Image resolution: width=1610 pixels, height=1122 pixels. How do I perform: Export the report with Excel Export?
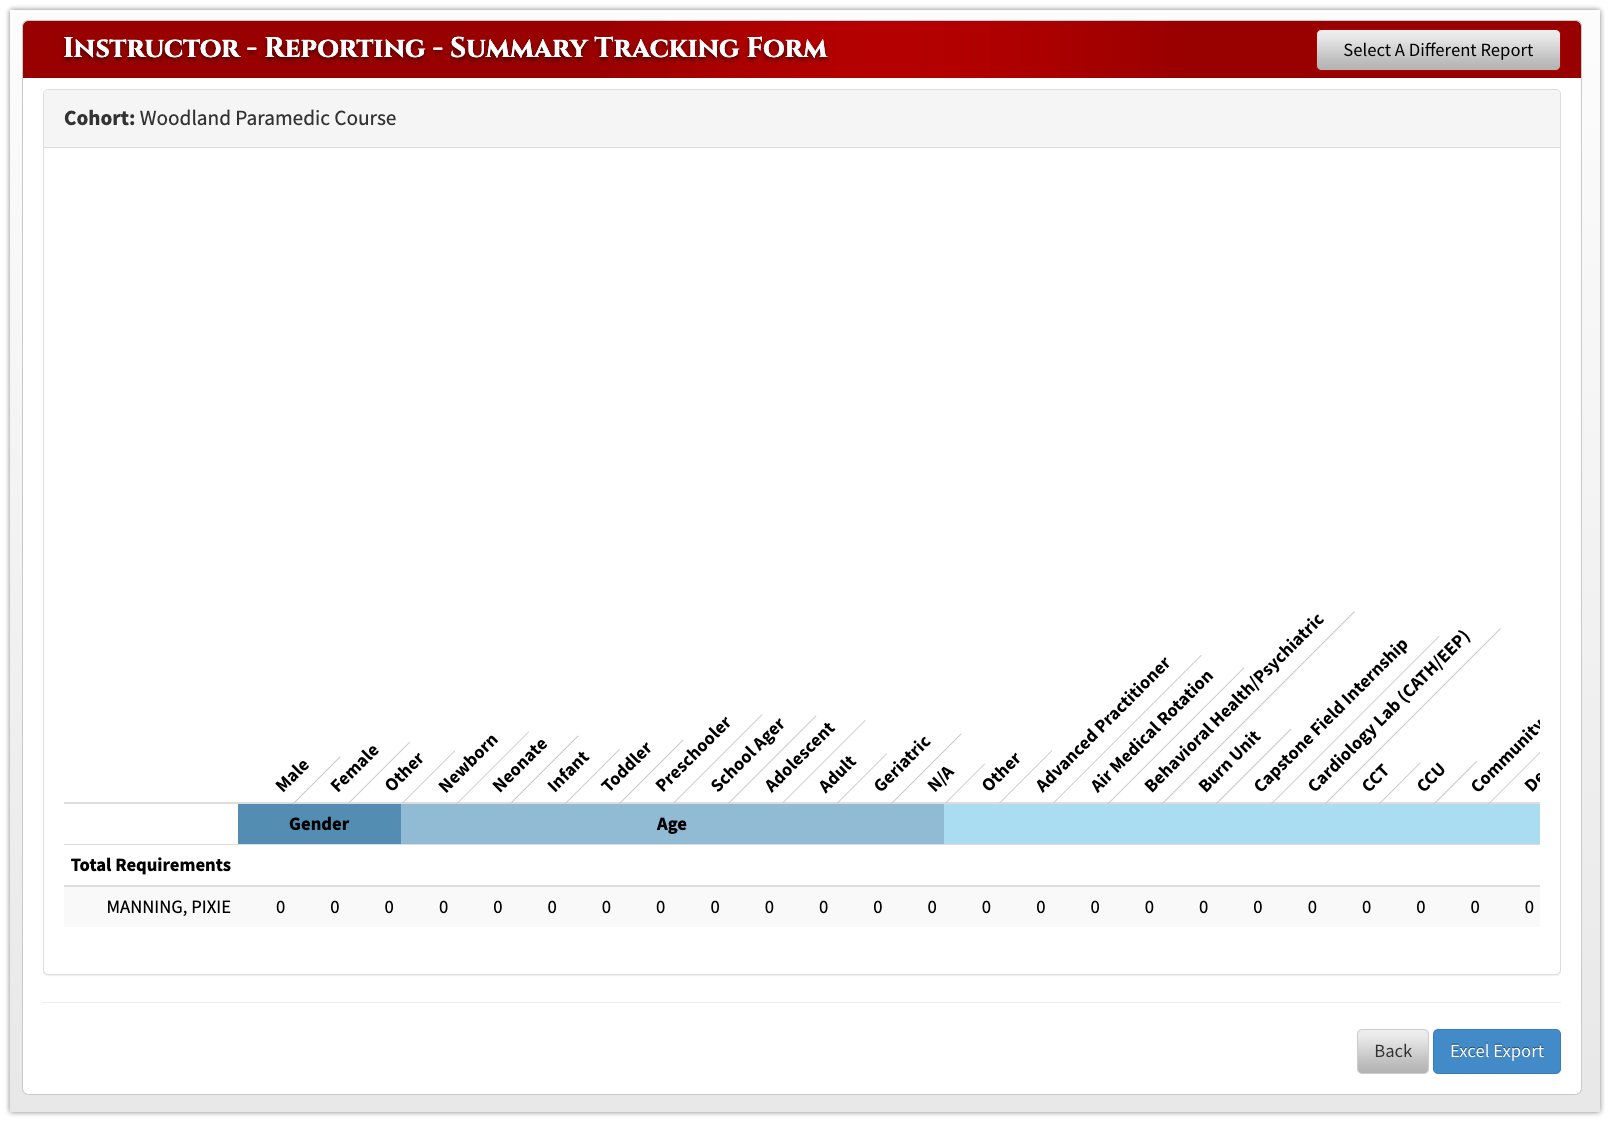coord(1496,1051)
